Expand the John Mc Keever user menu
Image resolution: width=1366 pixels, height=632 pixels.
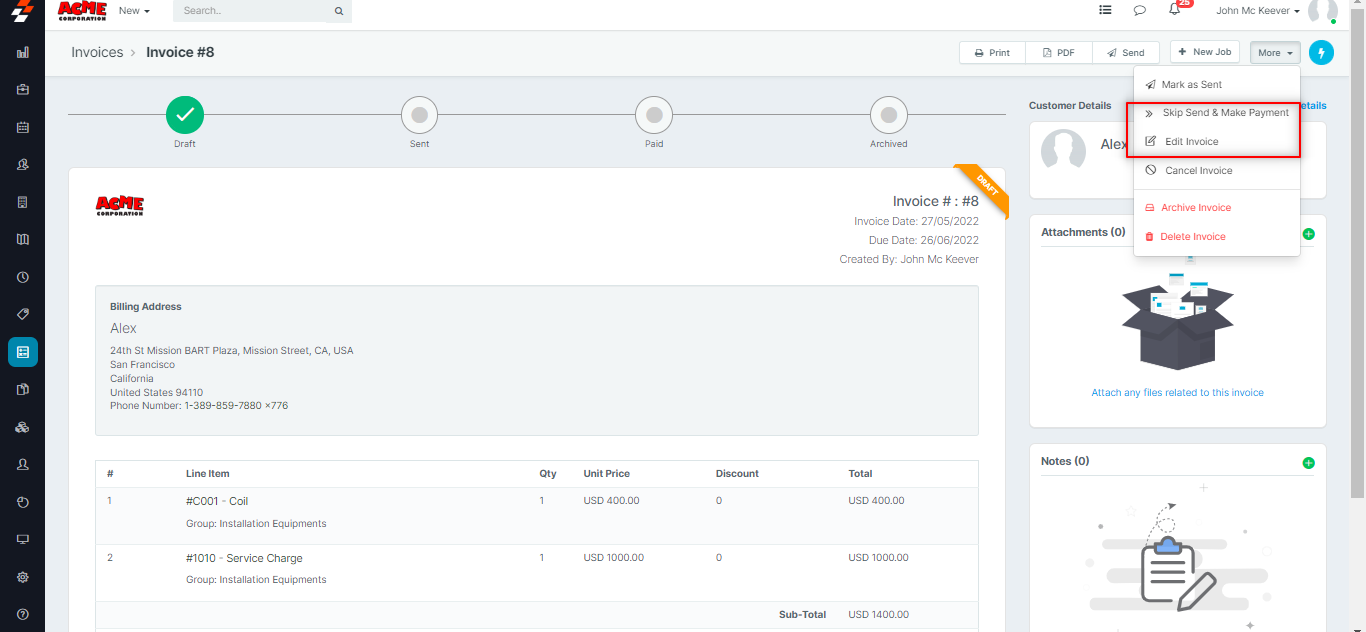(1258, 10)
